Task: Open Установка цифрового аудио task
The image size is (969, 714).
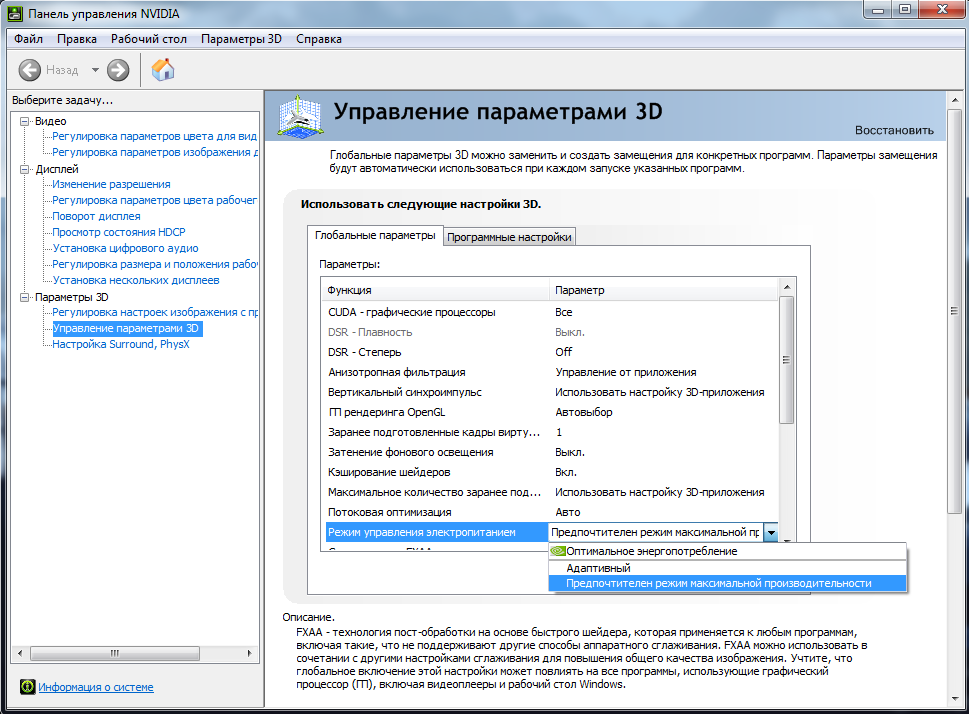Action: (125, 249)
